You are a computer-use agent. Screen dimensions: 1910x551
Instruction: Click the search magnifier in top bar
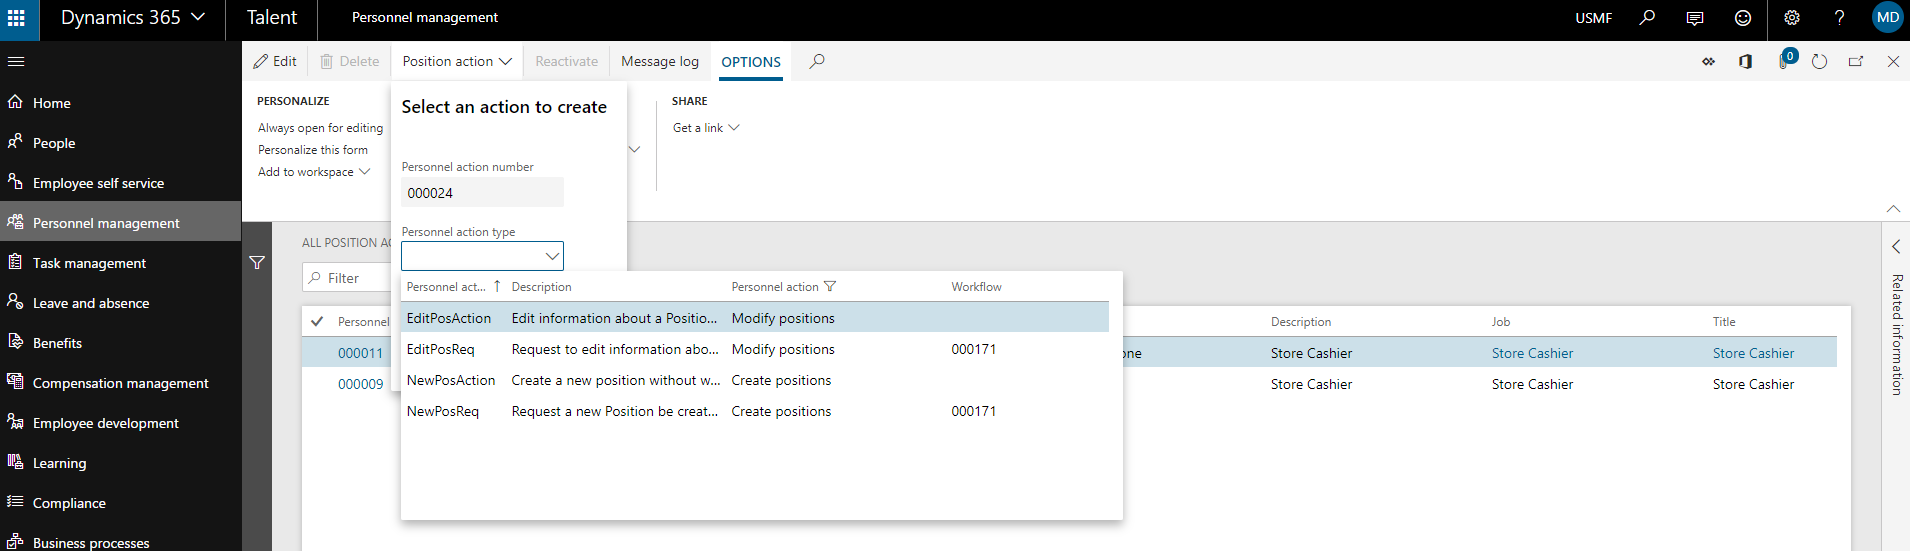point(1647,18)
